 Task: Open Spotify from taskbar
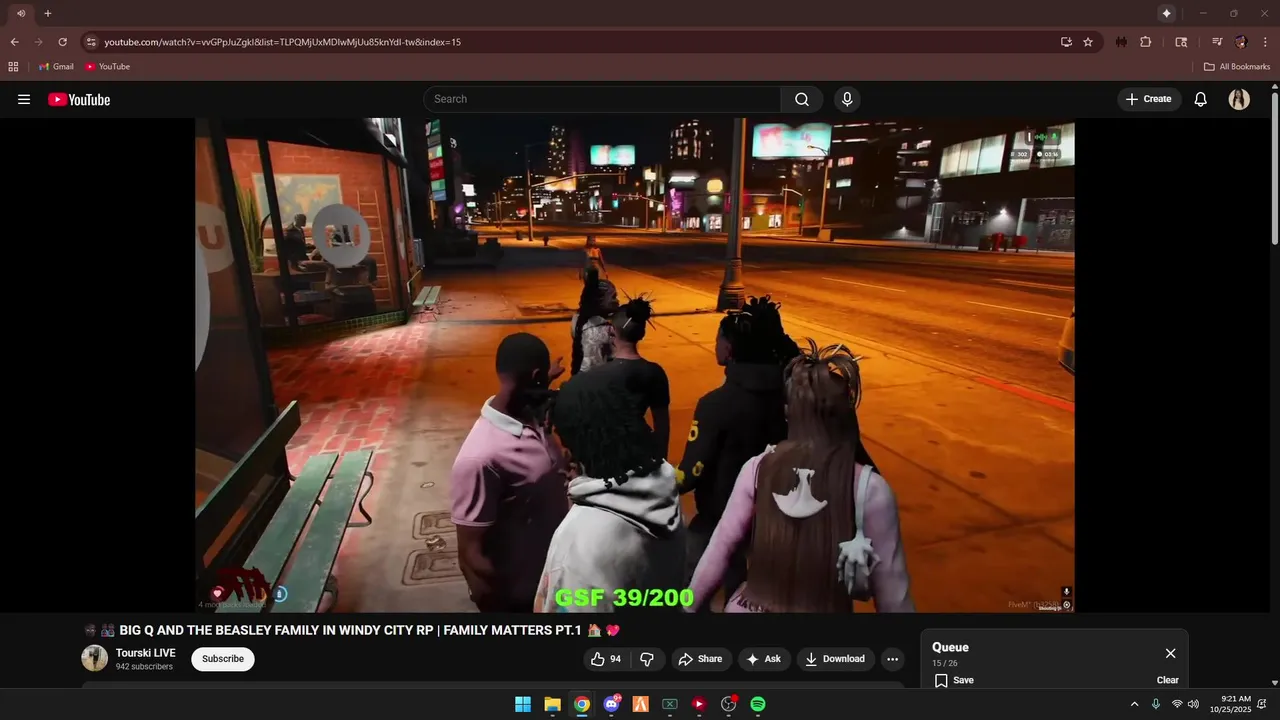pyautogui.click(x=758, y=704)
